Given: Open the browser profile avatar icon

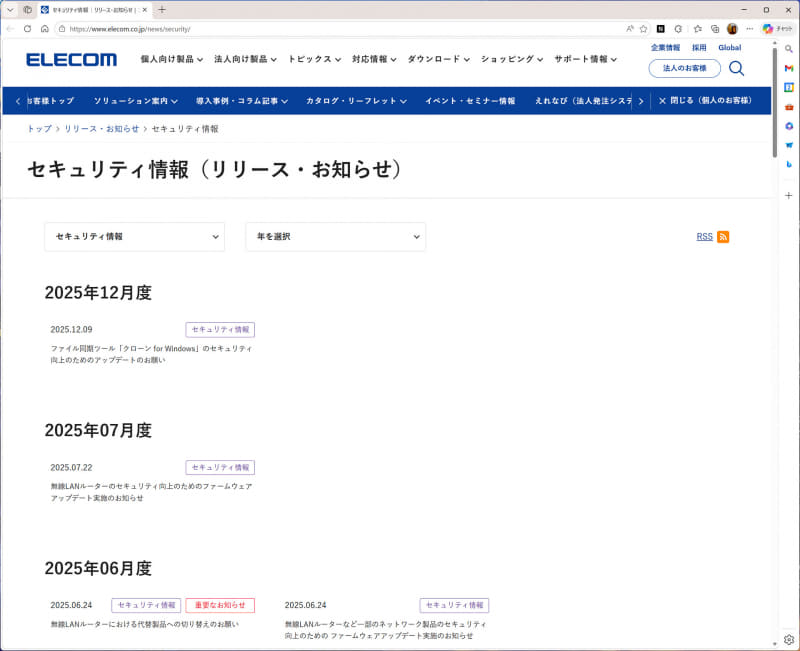Looking at the screenshot, I should coord(732,29).
